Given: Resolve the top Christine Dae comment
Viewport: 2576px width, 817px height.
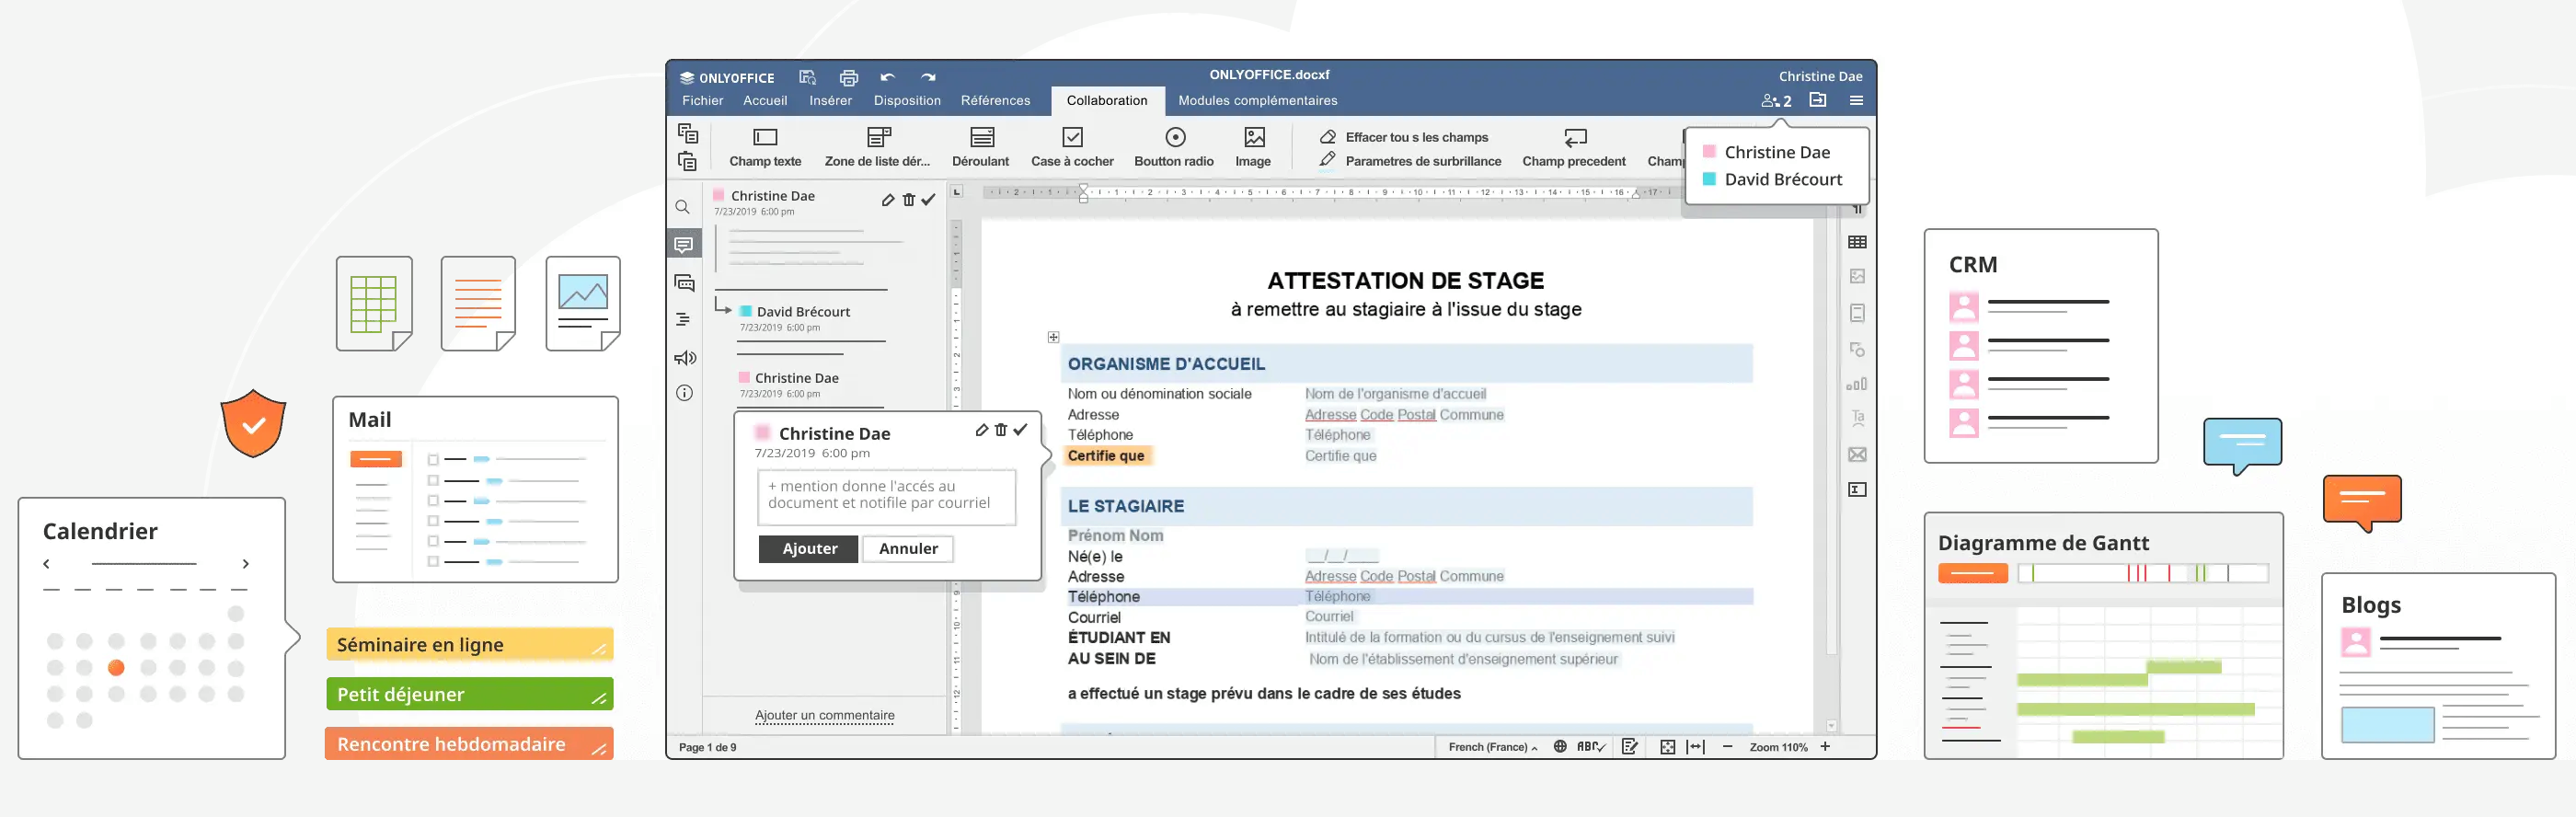Looking at the screenshot, I should pyautogui.click(x=929, y=200).
